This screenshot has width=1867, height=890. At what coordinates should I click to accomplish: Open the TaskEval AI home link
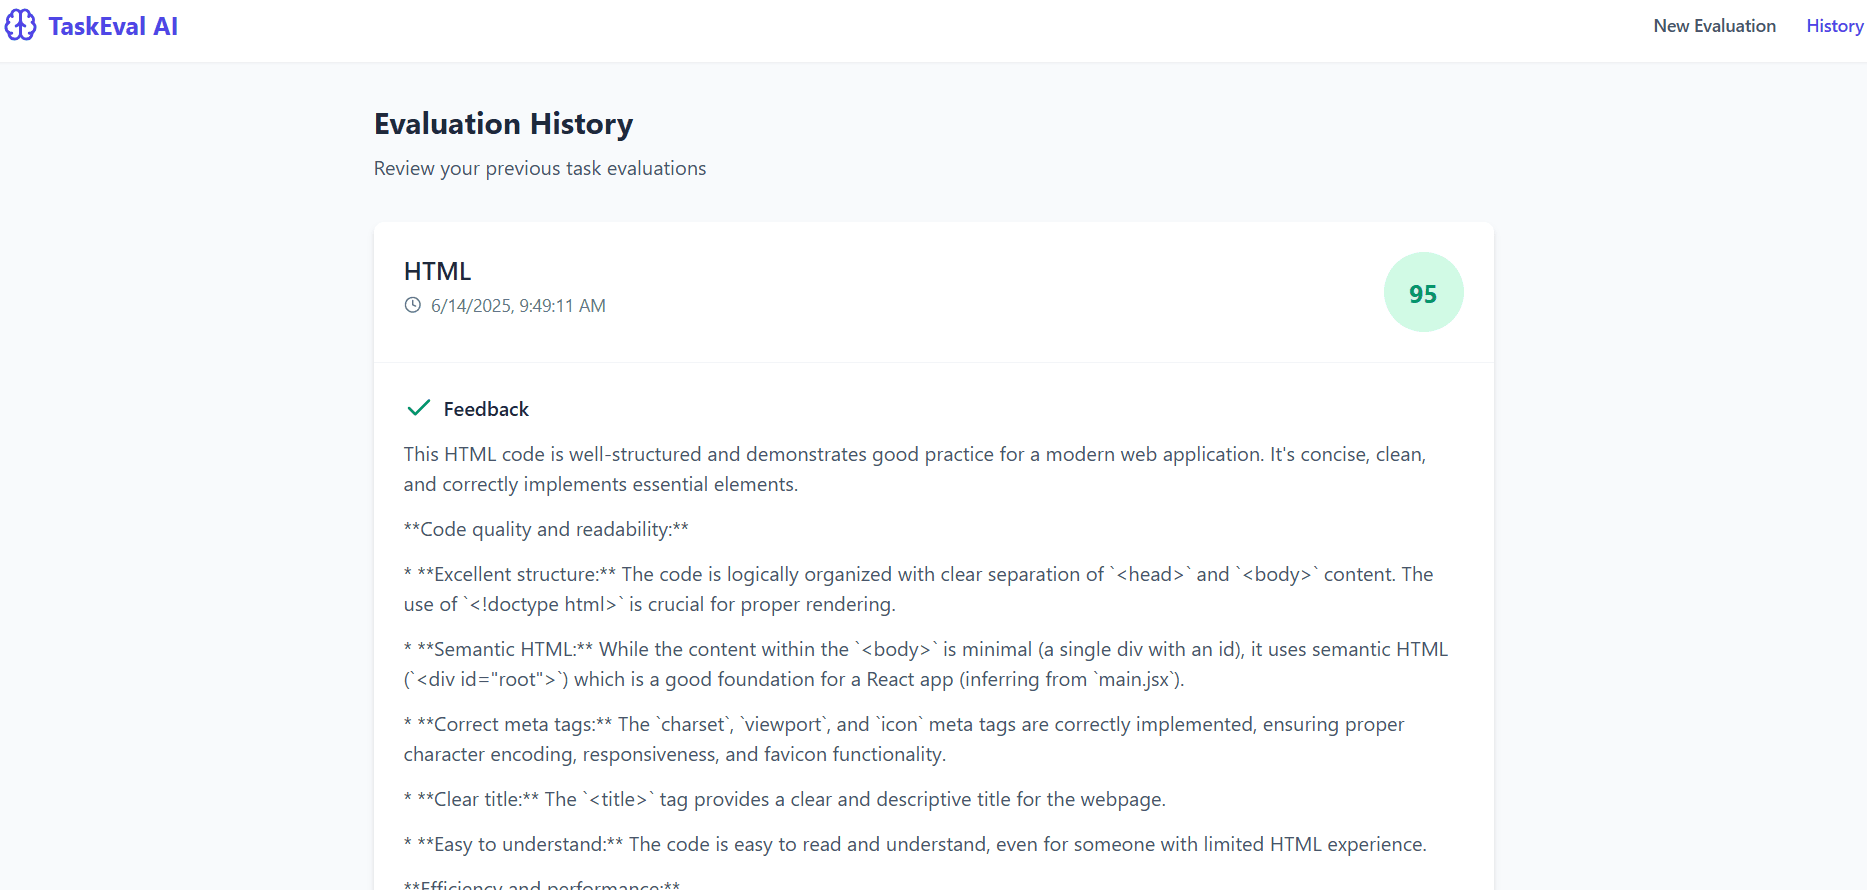[91, 26]
